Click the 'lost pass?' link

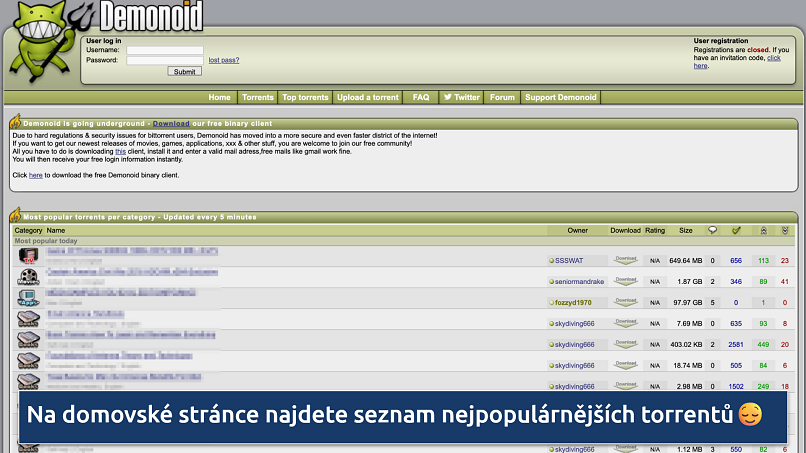[x=223, y=60]
